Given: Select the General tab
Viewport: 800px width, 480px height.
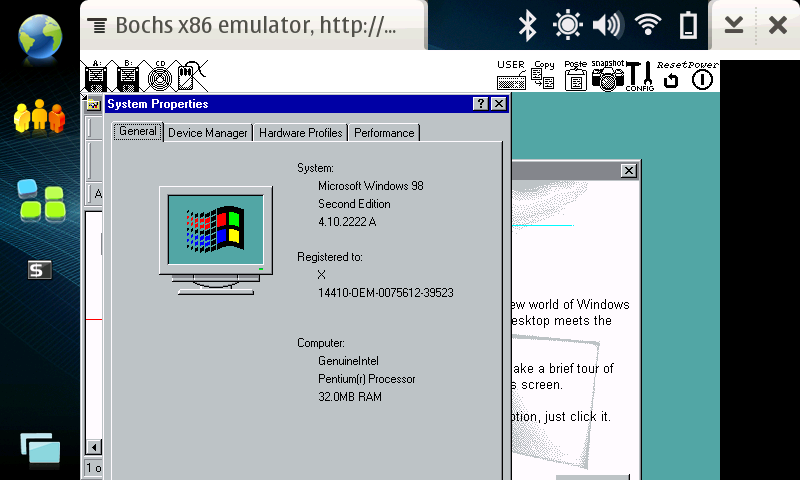Looking at the screenshot, I should [x=138, y=131].
